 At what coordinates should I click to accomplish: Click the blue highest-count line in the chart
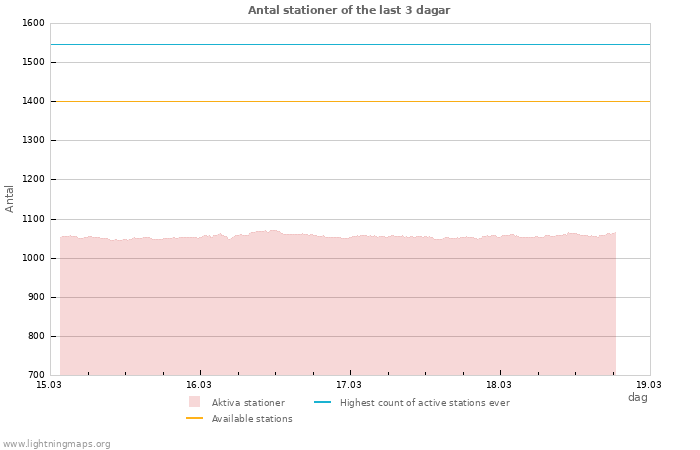350,44
